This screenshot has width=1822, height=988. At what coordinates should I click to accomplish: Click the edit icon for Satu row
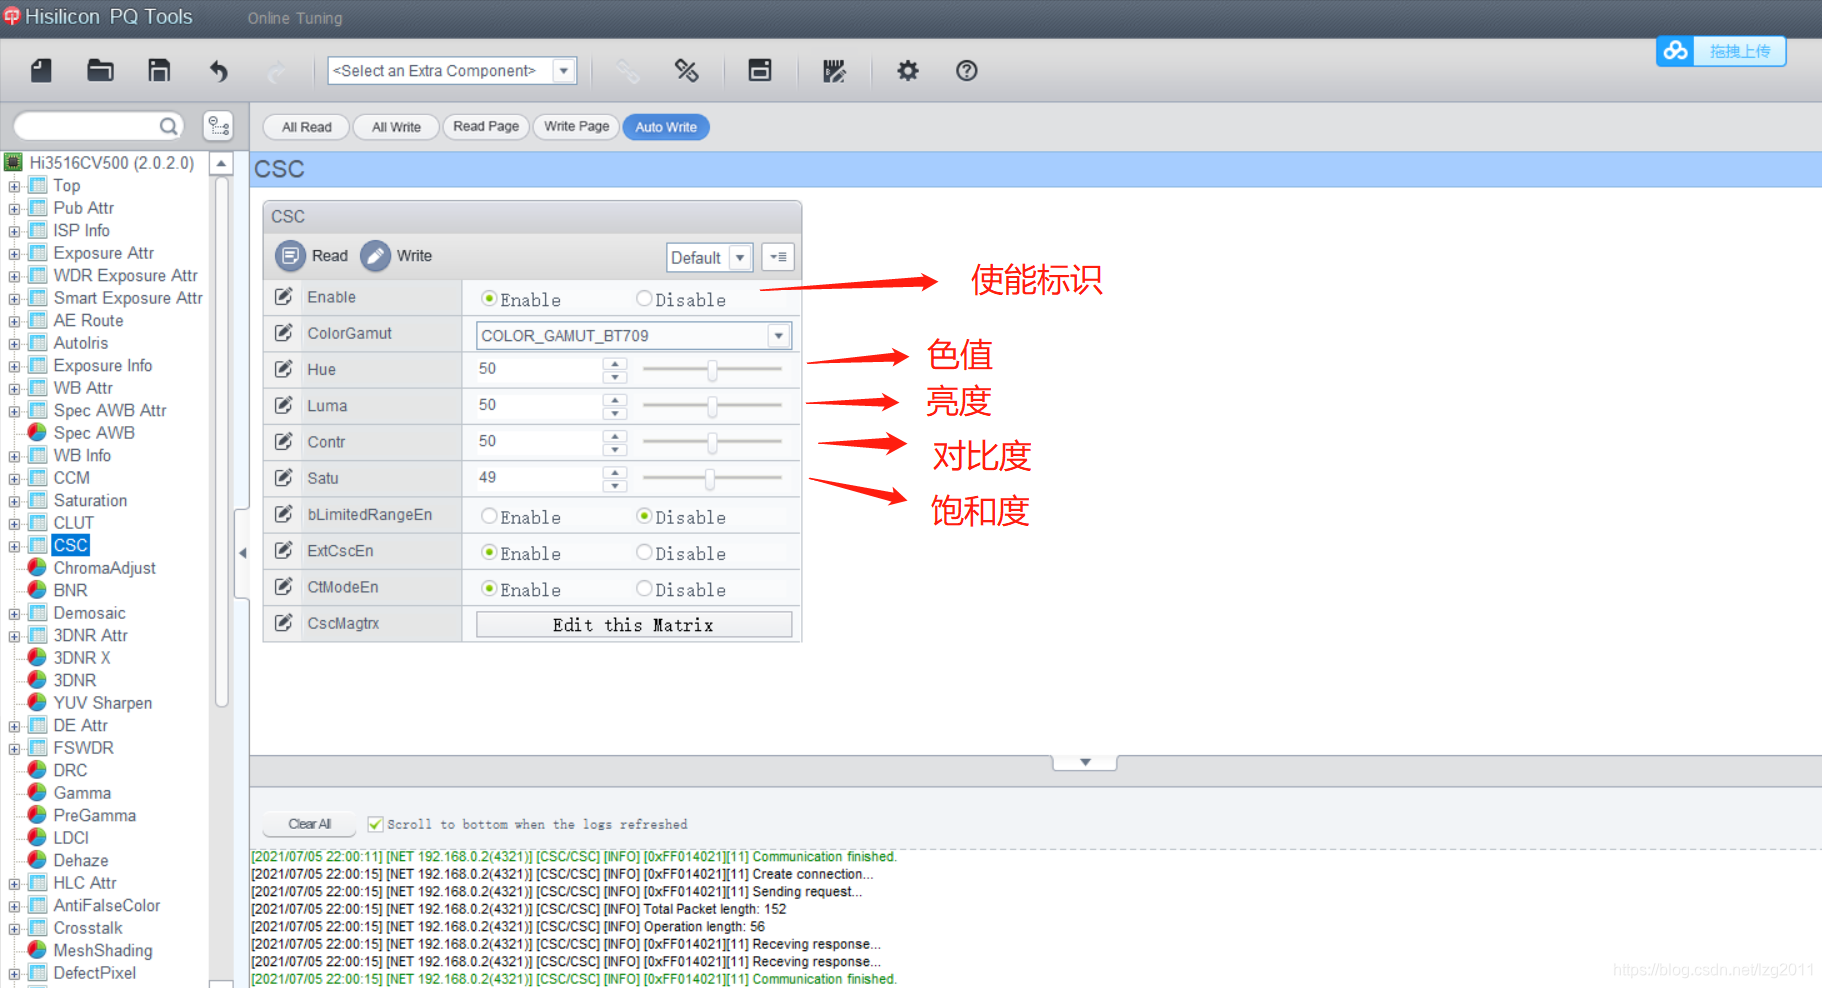point(284,478)
